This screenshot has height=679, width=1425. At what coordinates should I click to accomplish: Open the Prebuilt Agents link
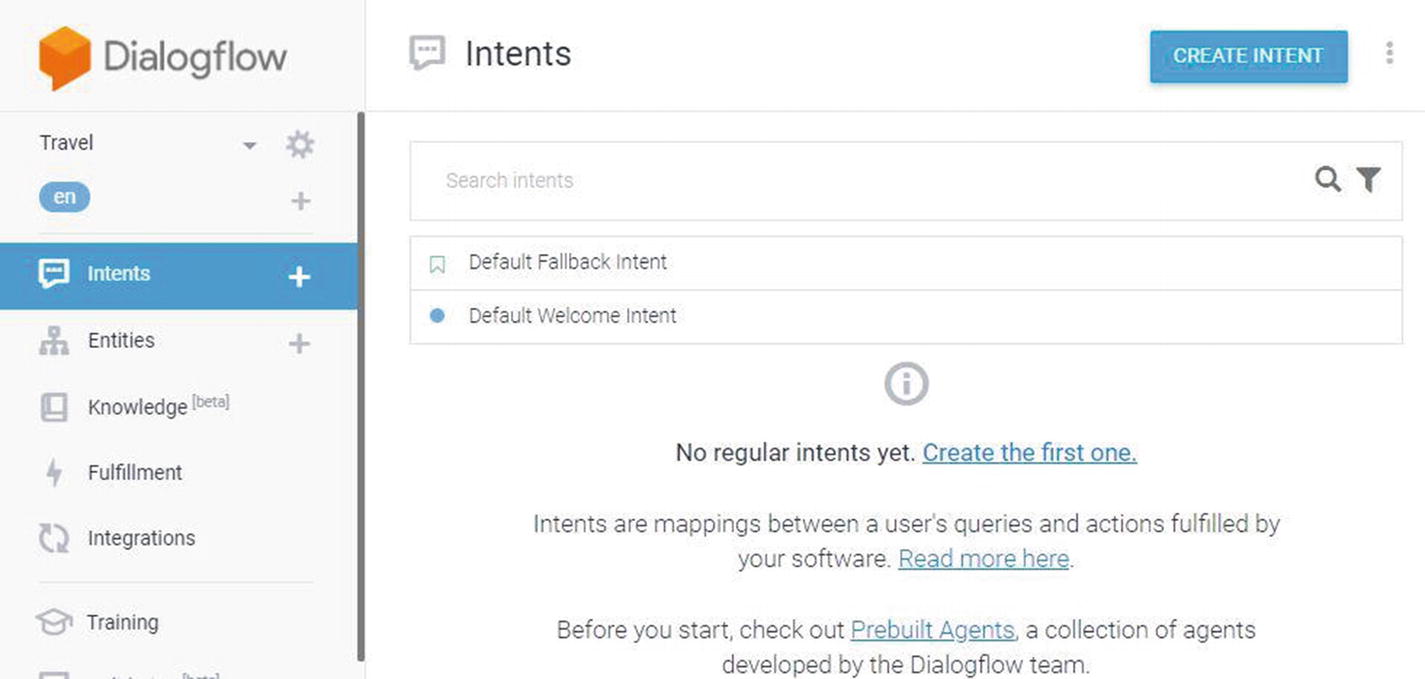932,631
